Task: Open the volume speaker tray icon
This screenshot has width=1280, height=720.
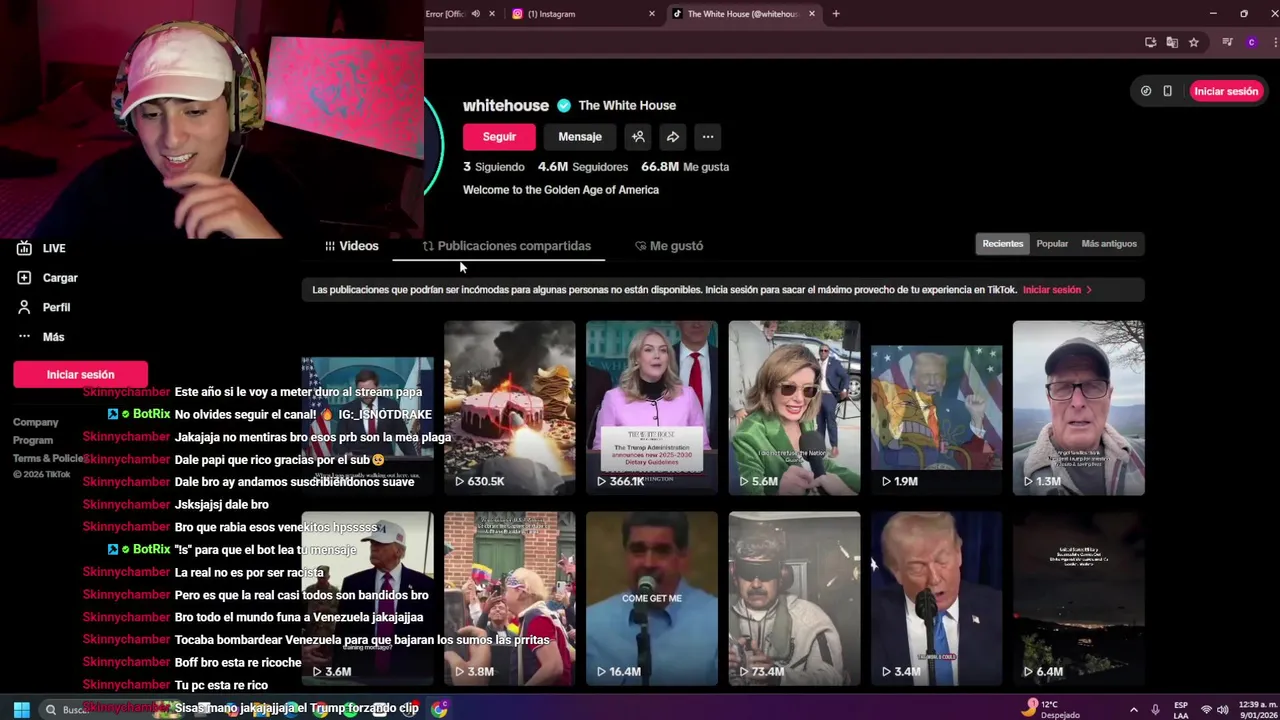Action: 1225,710
